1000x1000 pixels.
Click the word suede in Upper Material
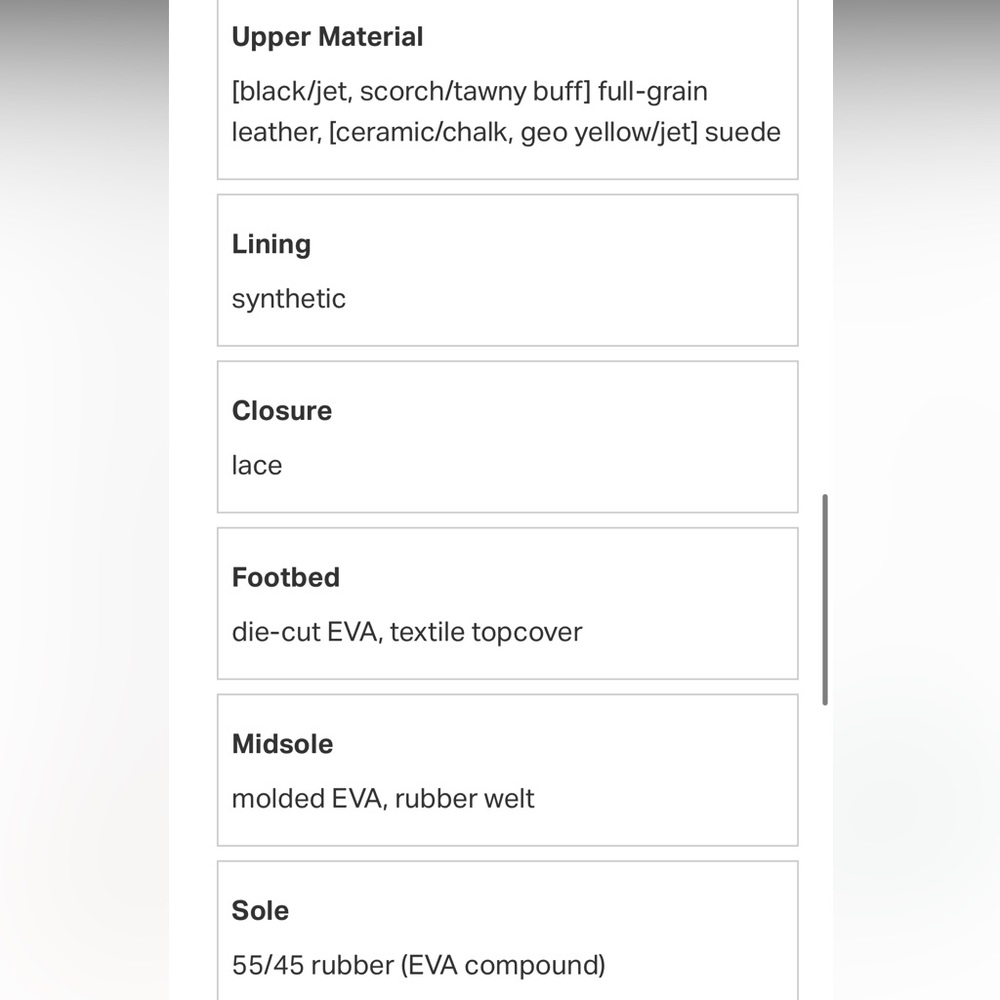point(742,132)
